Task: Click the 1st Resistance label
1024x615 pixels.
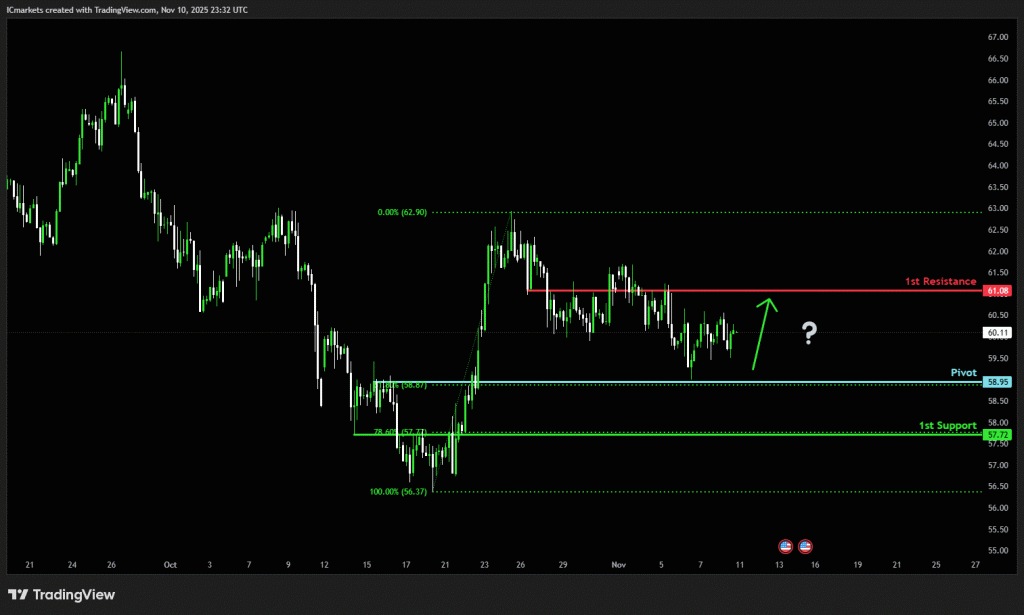Action: pos(940,281)
